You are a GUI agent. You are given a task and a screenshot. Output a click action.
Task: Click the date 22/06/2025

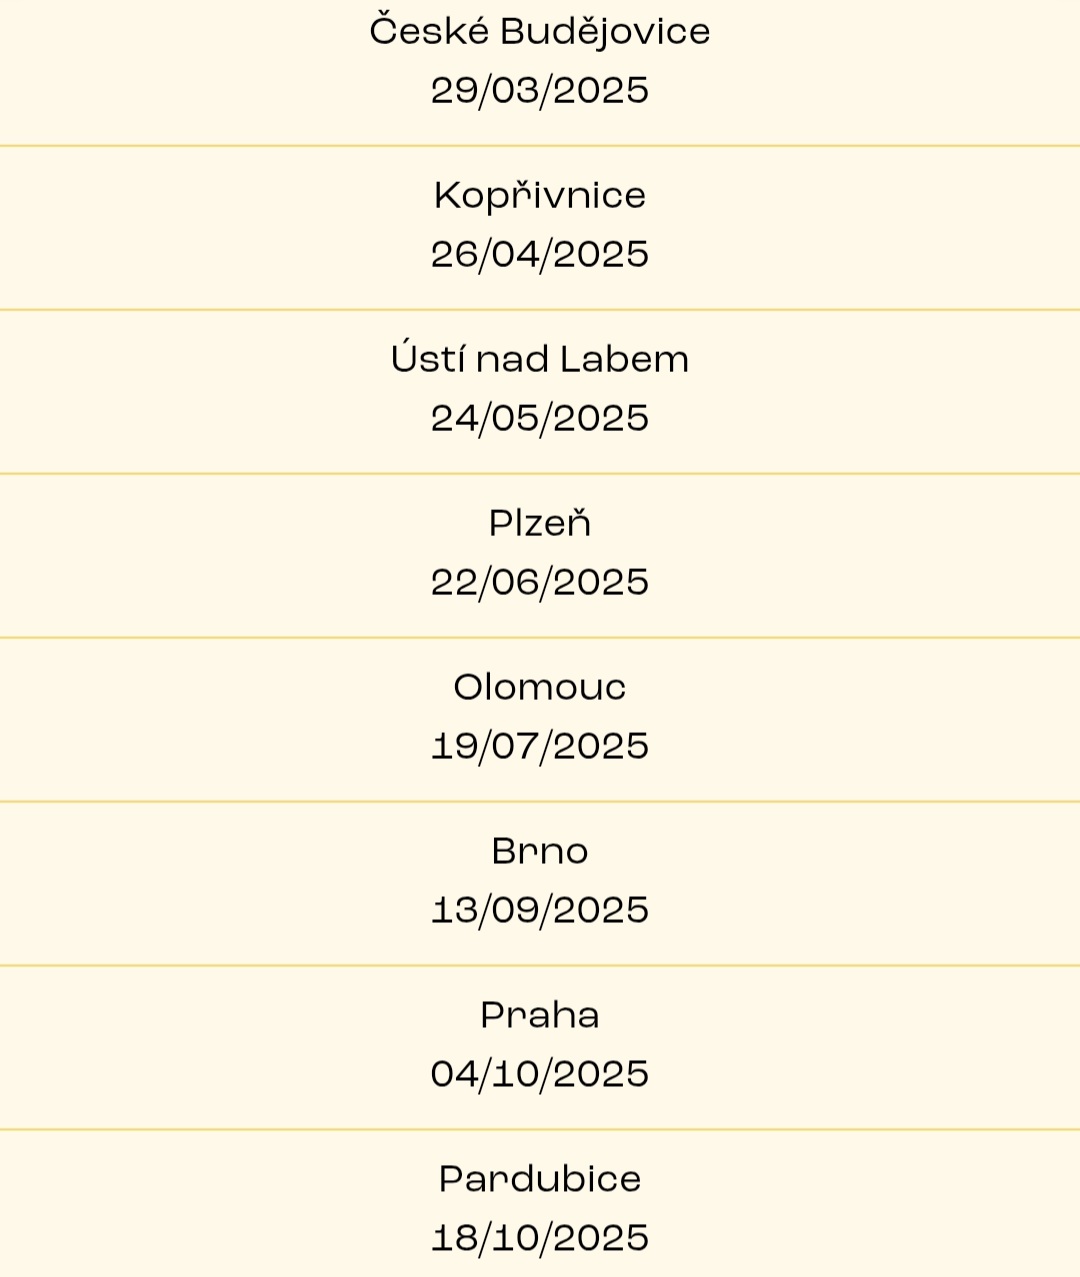(x=540, y=583)
